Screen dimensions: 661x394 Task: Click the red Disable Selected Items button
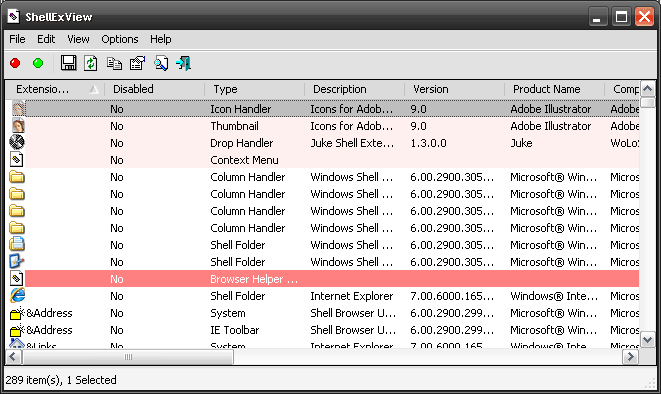click(15, 63)
